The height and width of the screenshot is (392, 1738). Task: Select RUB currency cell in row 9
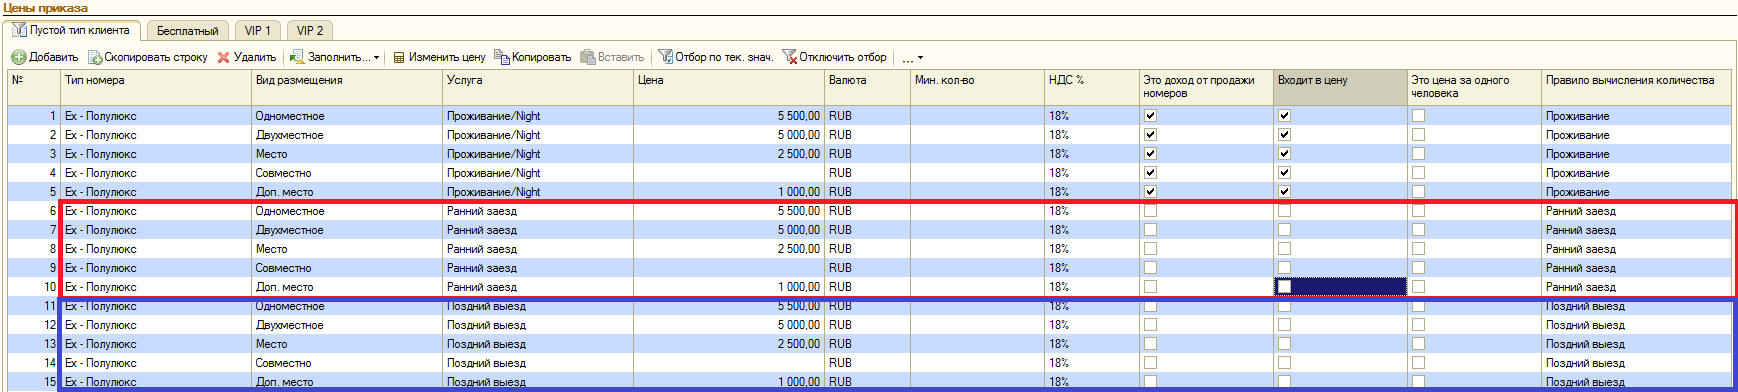point(867,268)
